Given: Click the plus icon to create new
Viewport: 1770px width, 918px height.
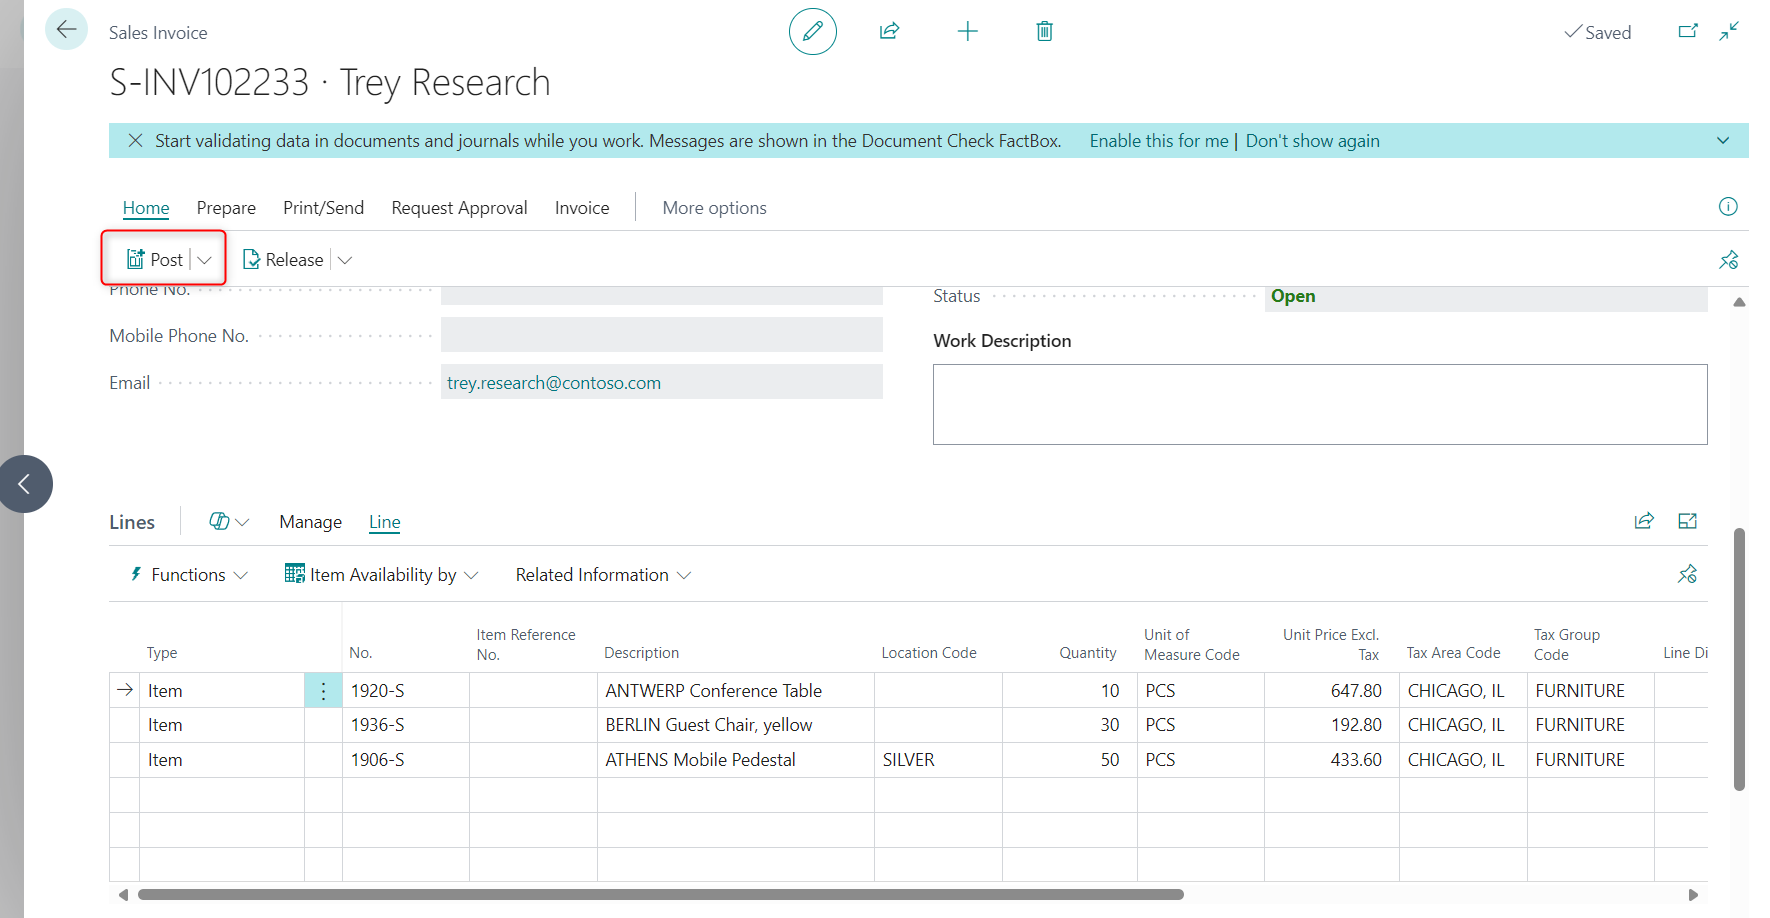Looking at the screenshot, I should pos(967,31).
